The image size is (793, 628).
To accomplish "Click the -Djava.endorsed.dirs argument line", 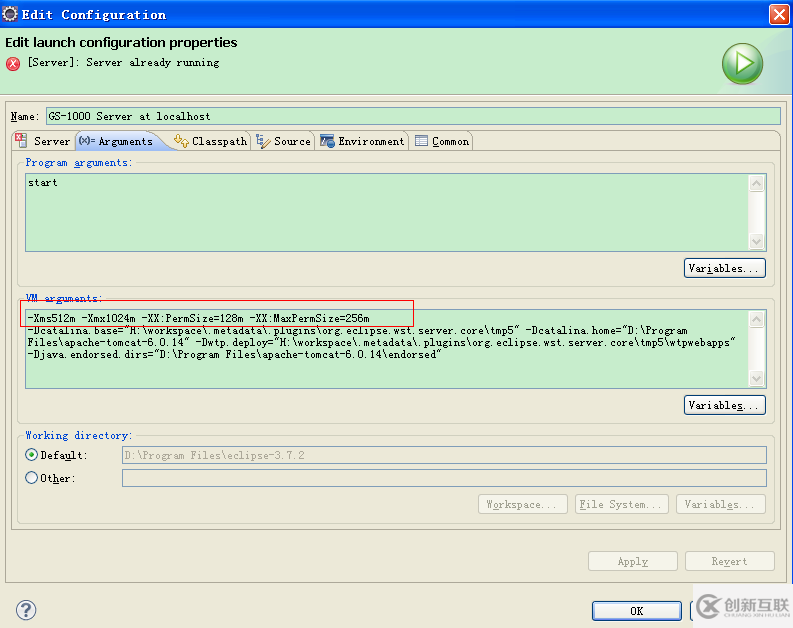I will pos(234,354).
